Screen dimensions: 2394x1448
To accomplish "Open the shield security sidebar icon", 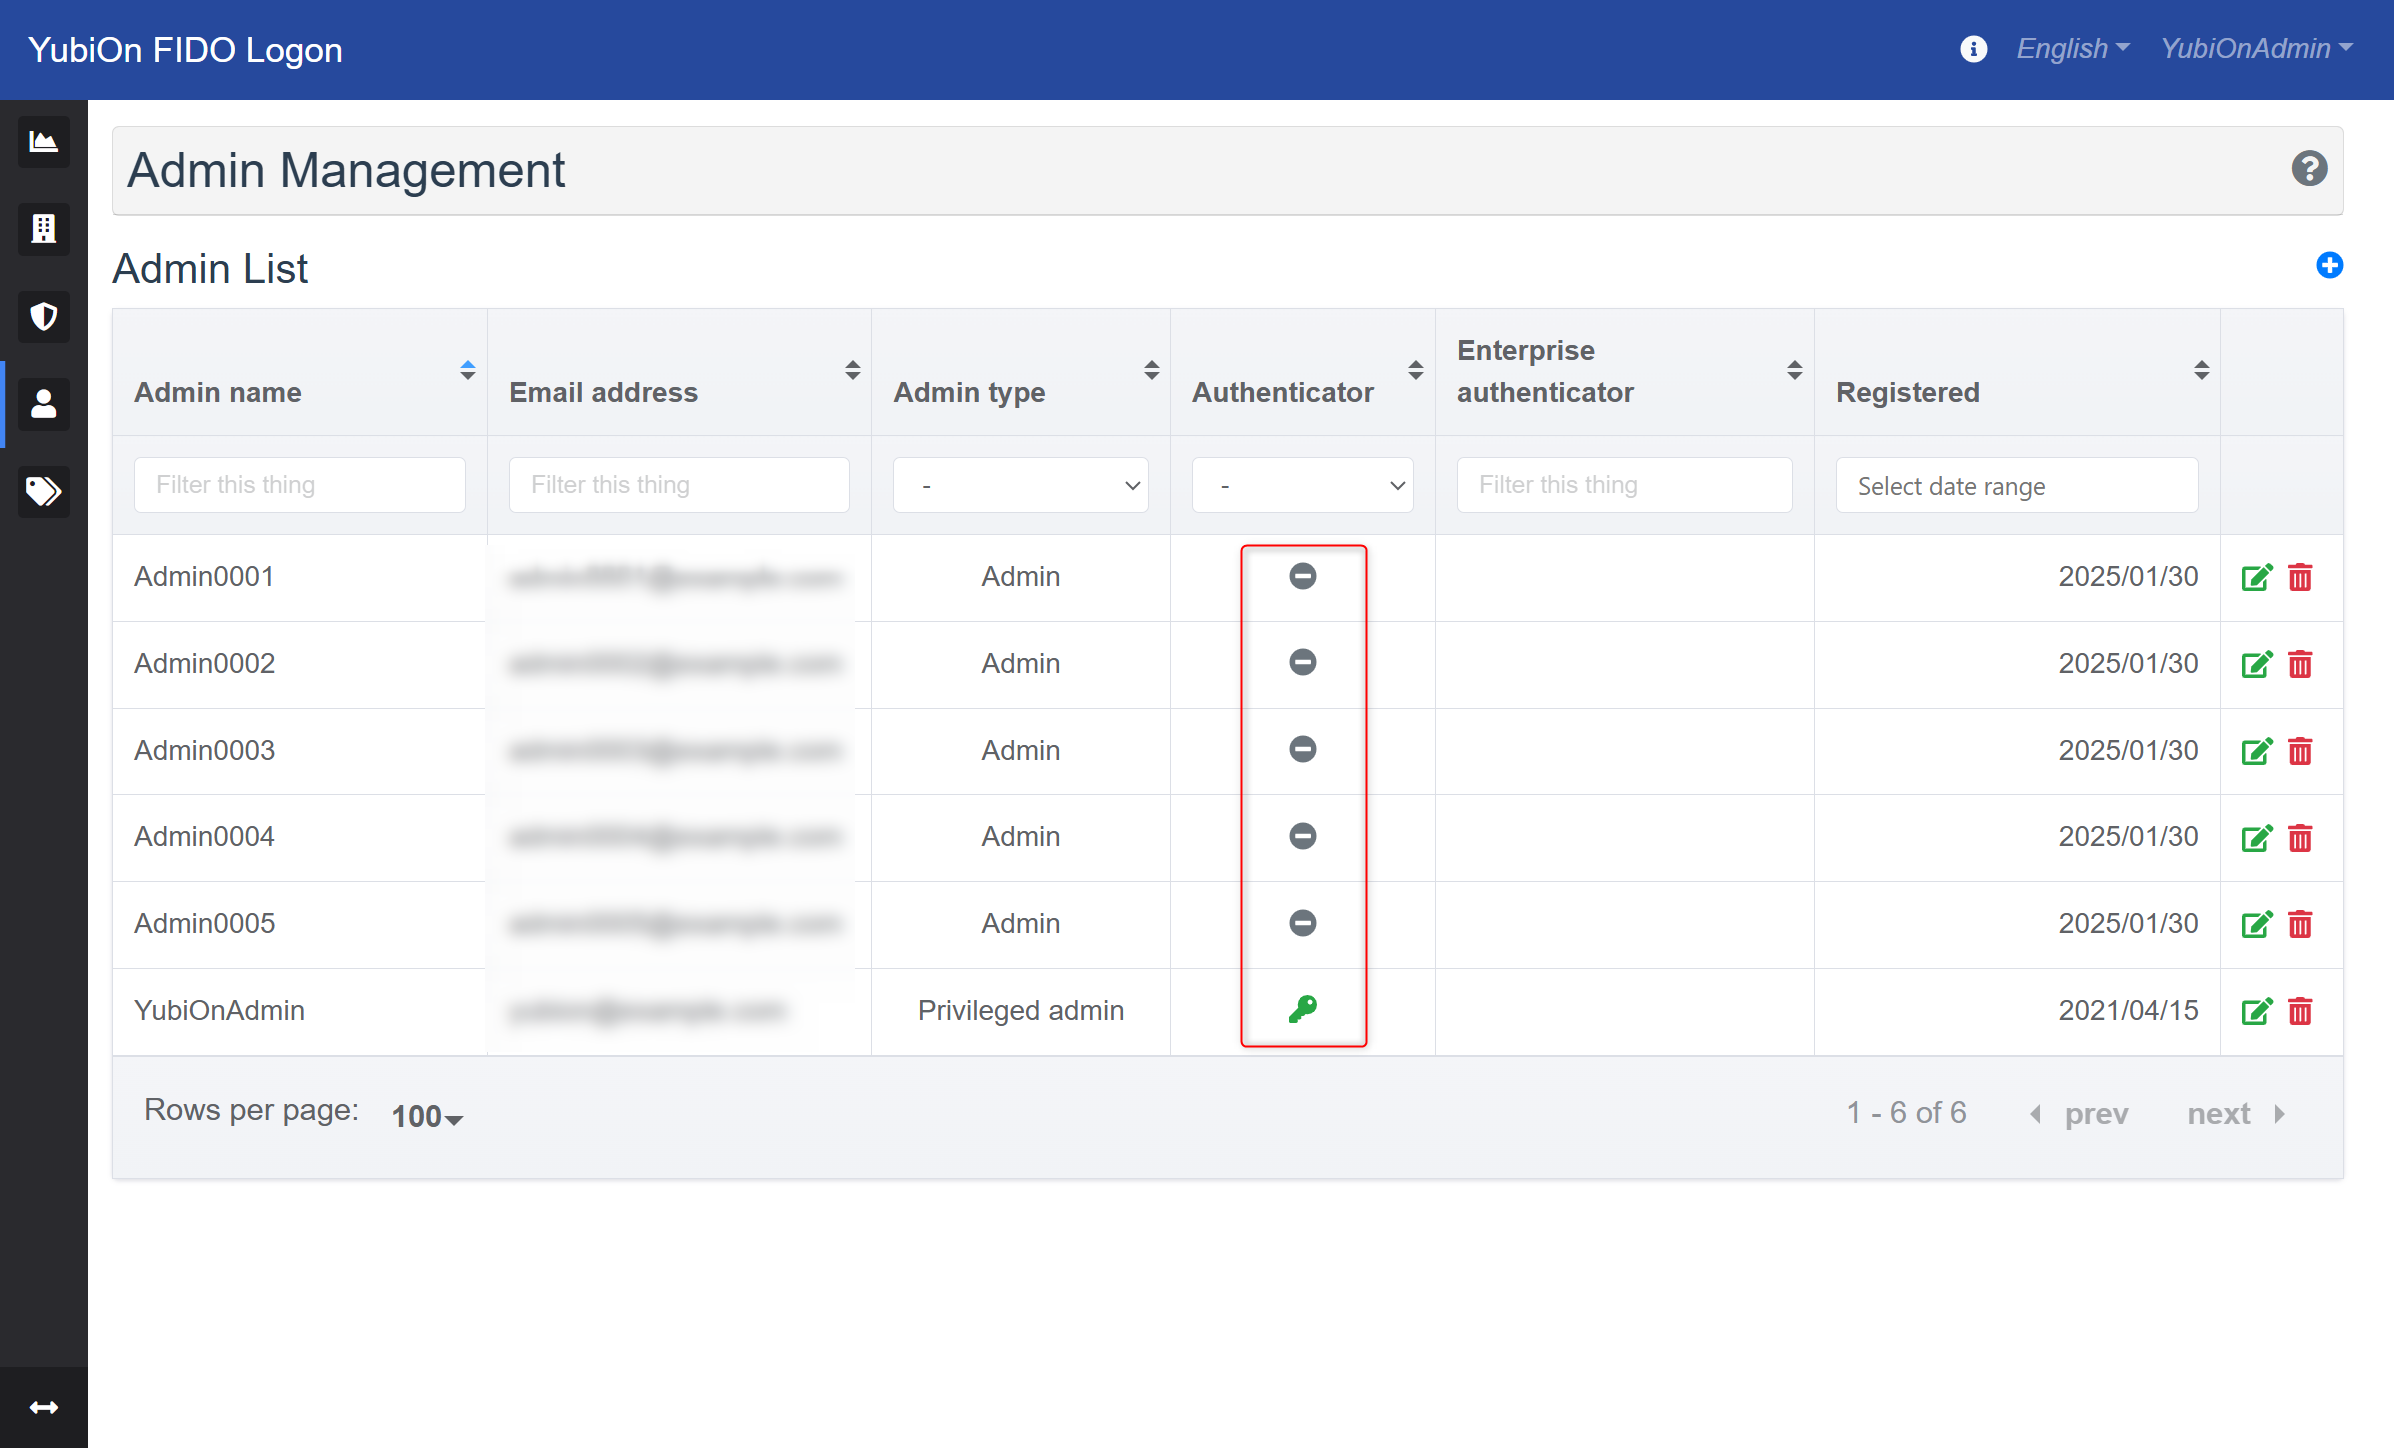I will (x=43, y=317).
